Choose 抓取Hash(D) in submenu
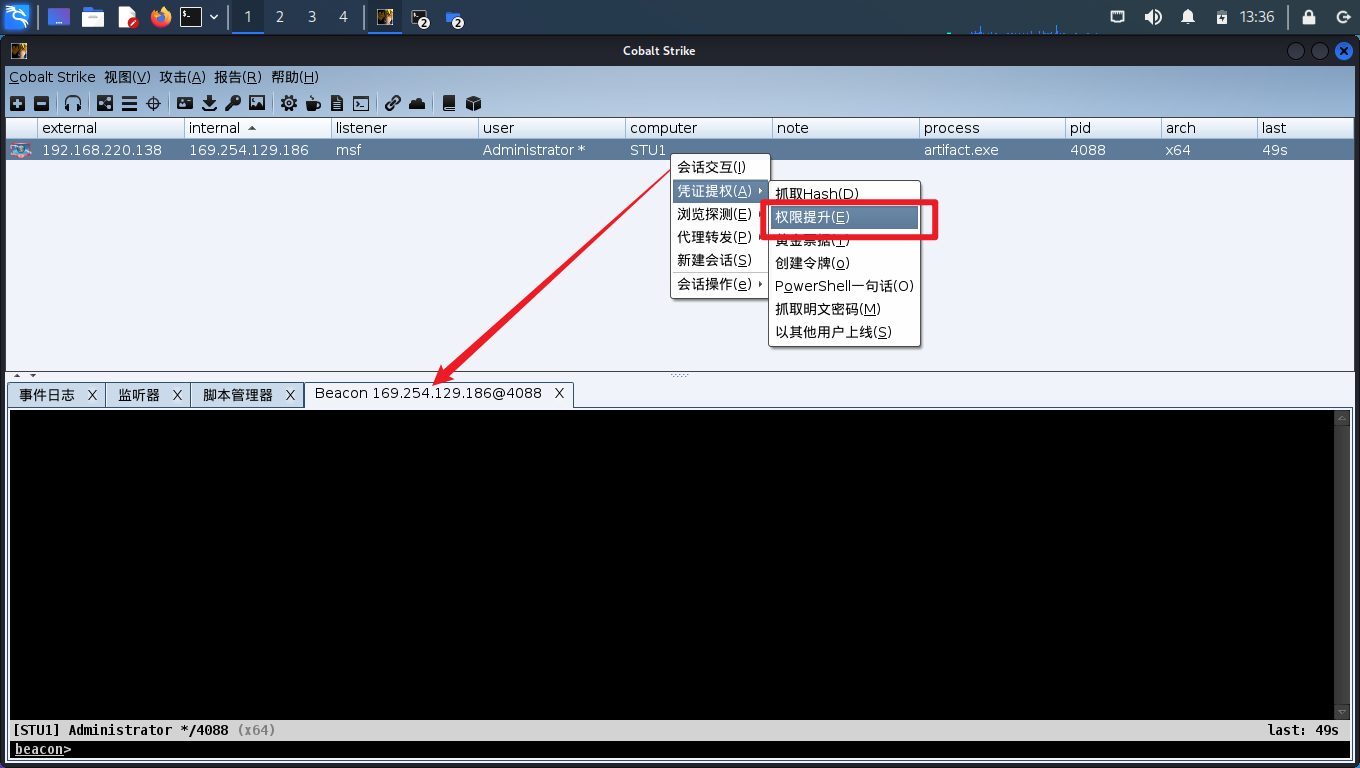 844,193
